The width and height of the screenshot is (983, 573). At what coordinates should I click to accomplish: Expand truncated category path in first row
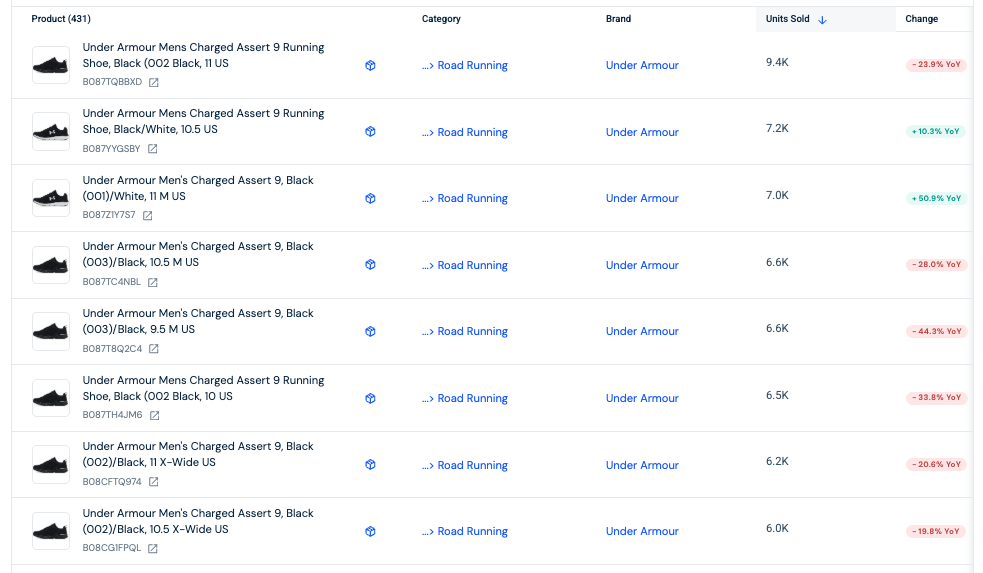427,66
